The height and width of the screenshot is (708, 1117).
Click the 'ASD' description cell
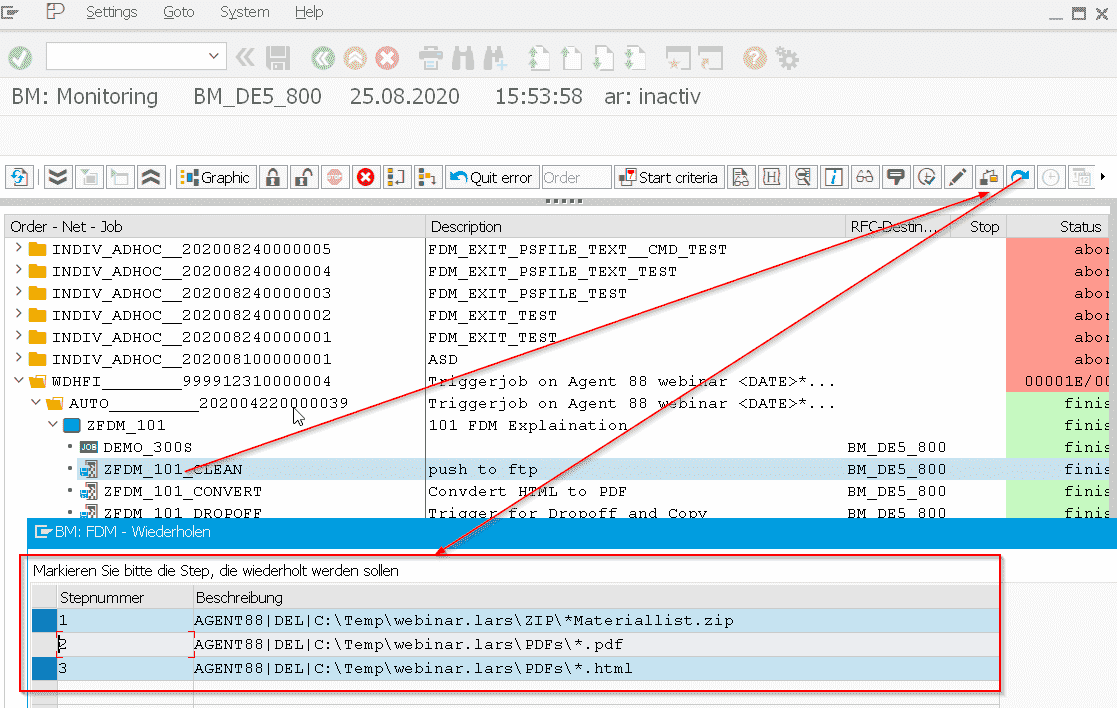pos(443,359)
